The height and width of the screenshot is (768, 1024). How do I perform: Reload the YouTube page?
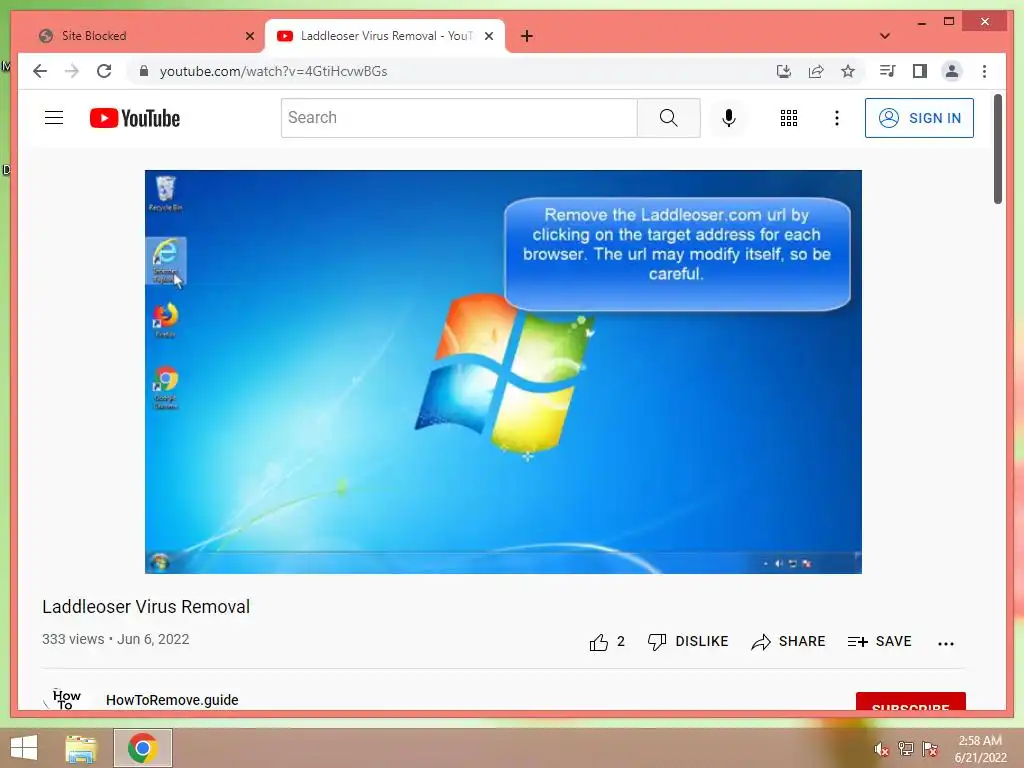(104, 71)
